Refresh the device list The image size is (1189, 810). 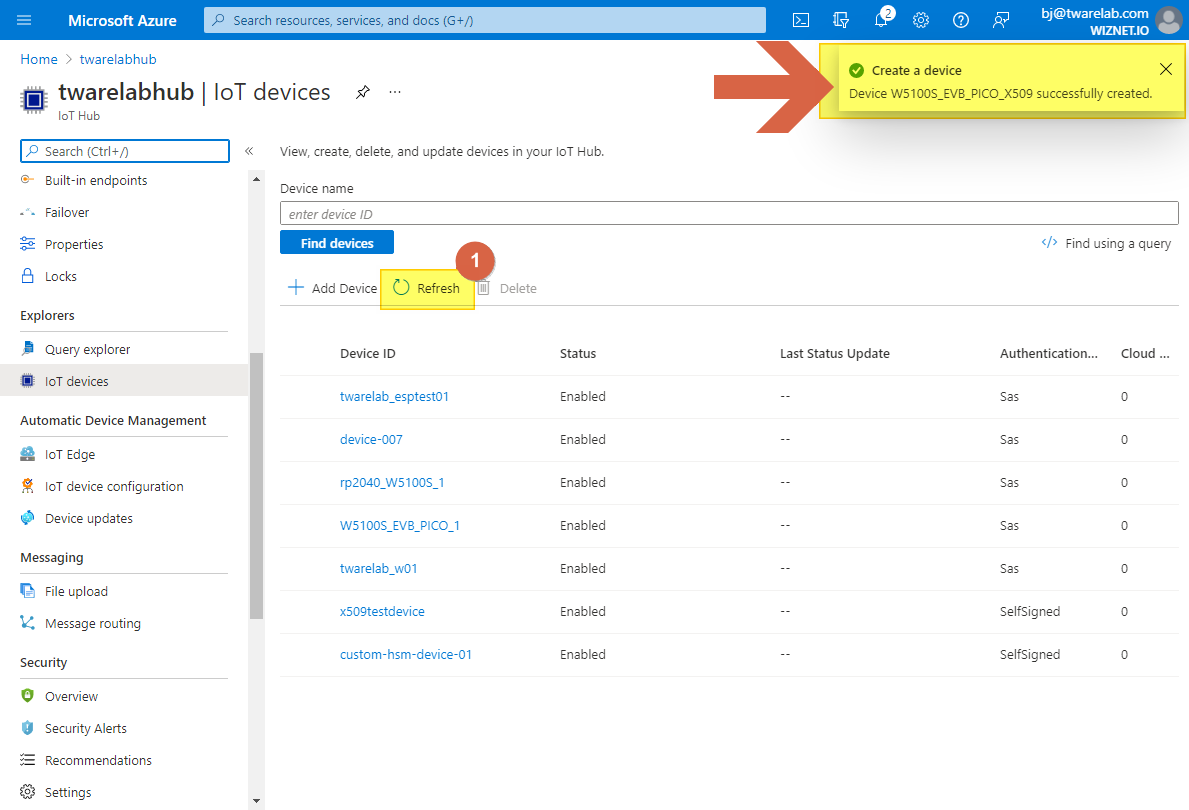tap(427, 288)
